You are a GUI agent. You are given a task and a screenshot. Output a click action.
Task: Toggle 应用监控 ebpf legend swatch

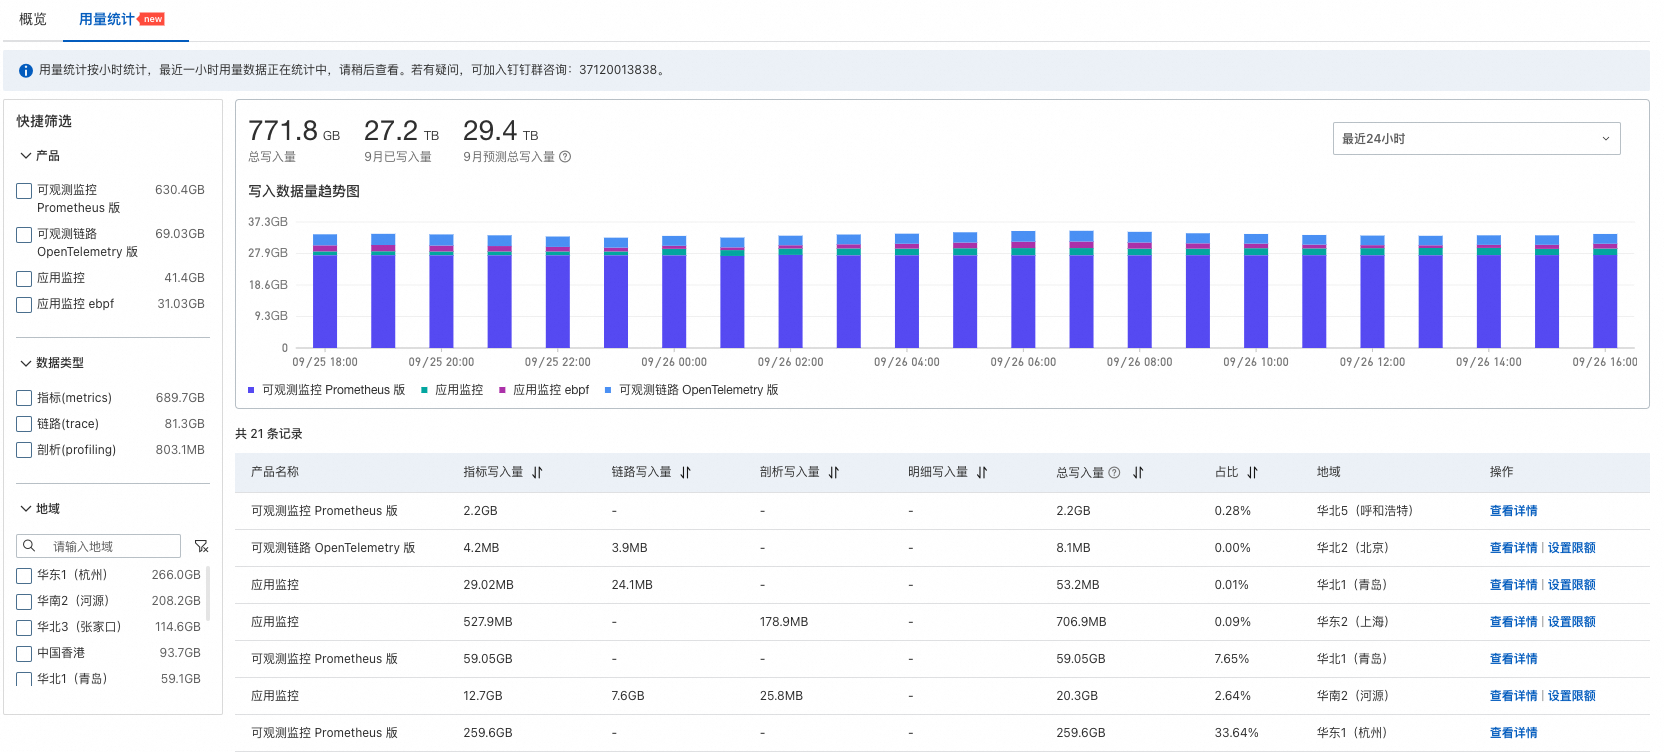(502, 390)
